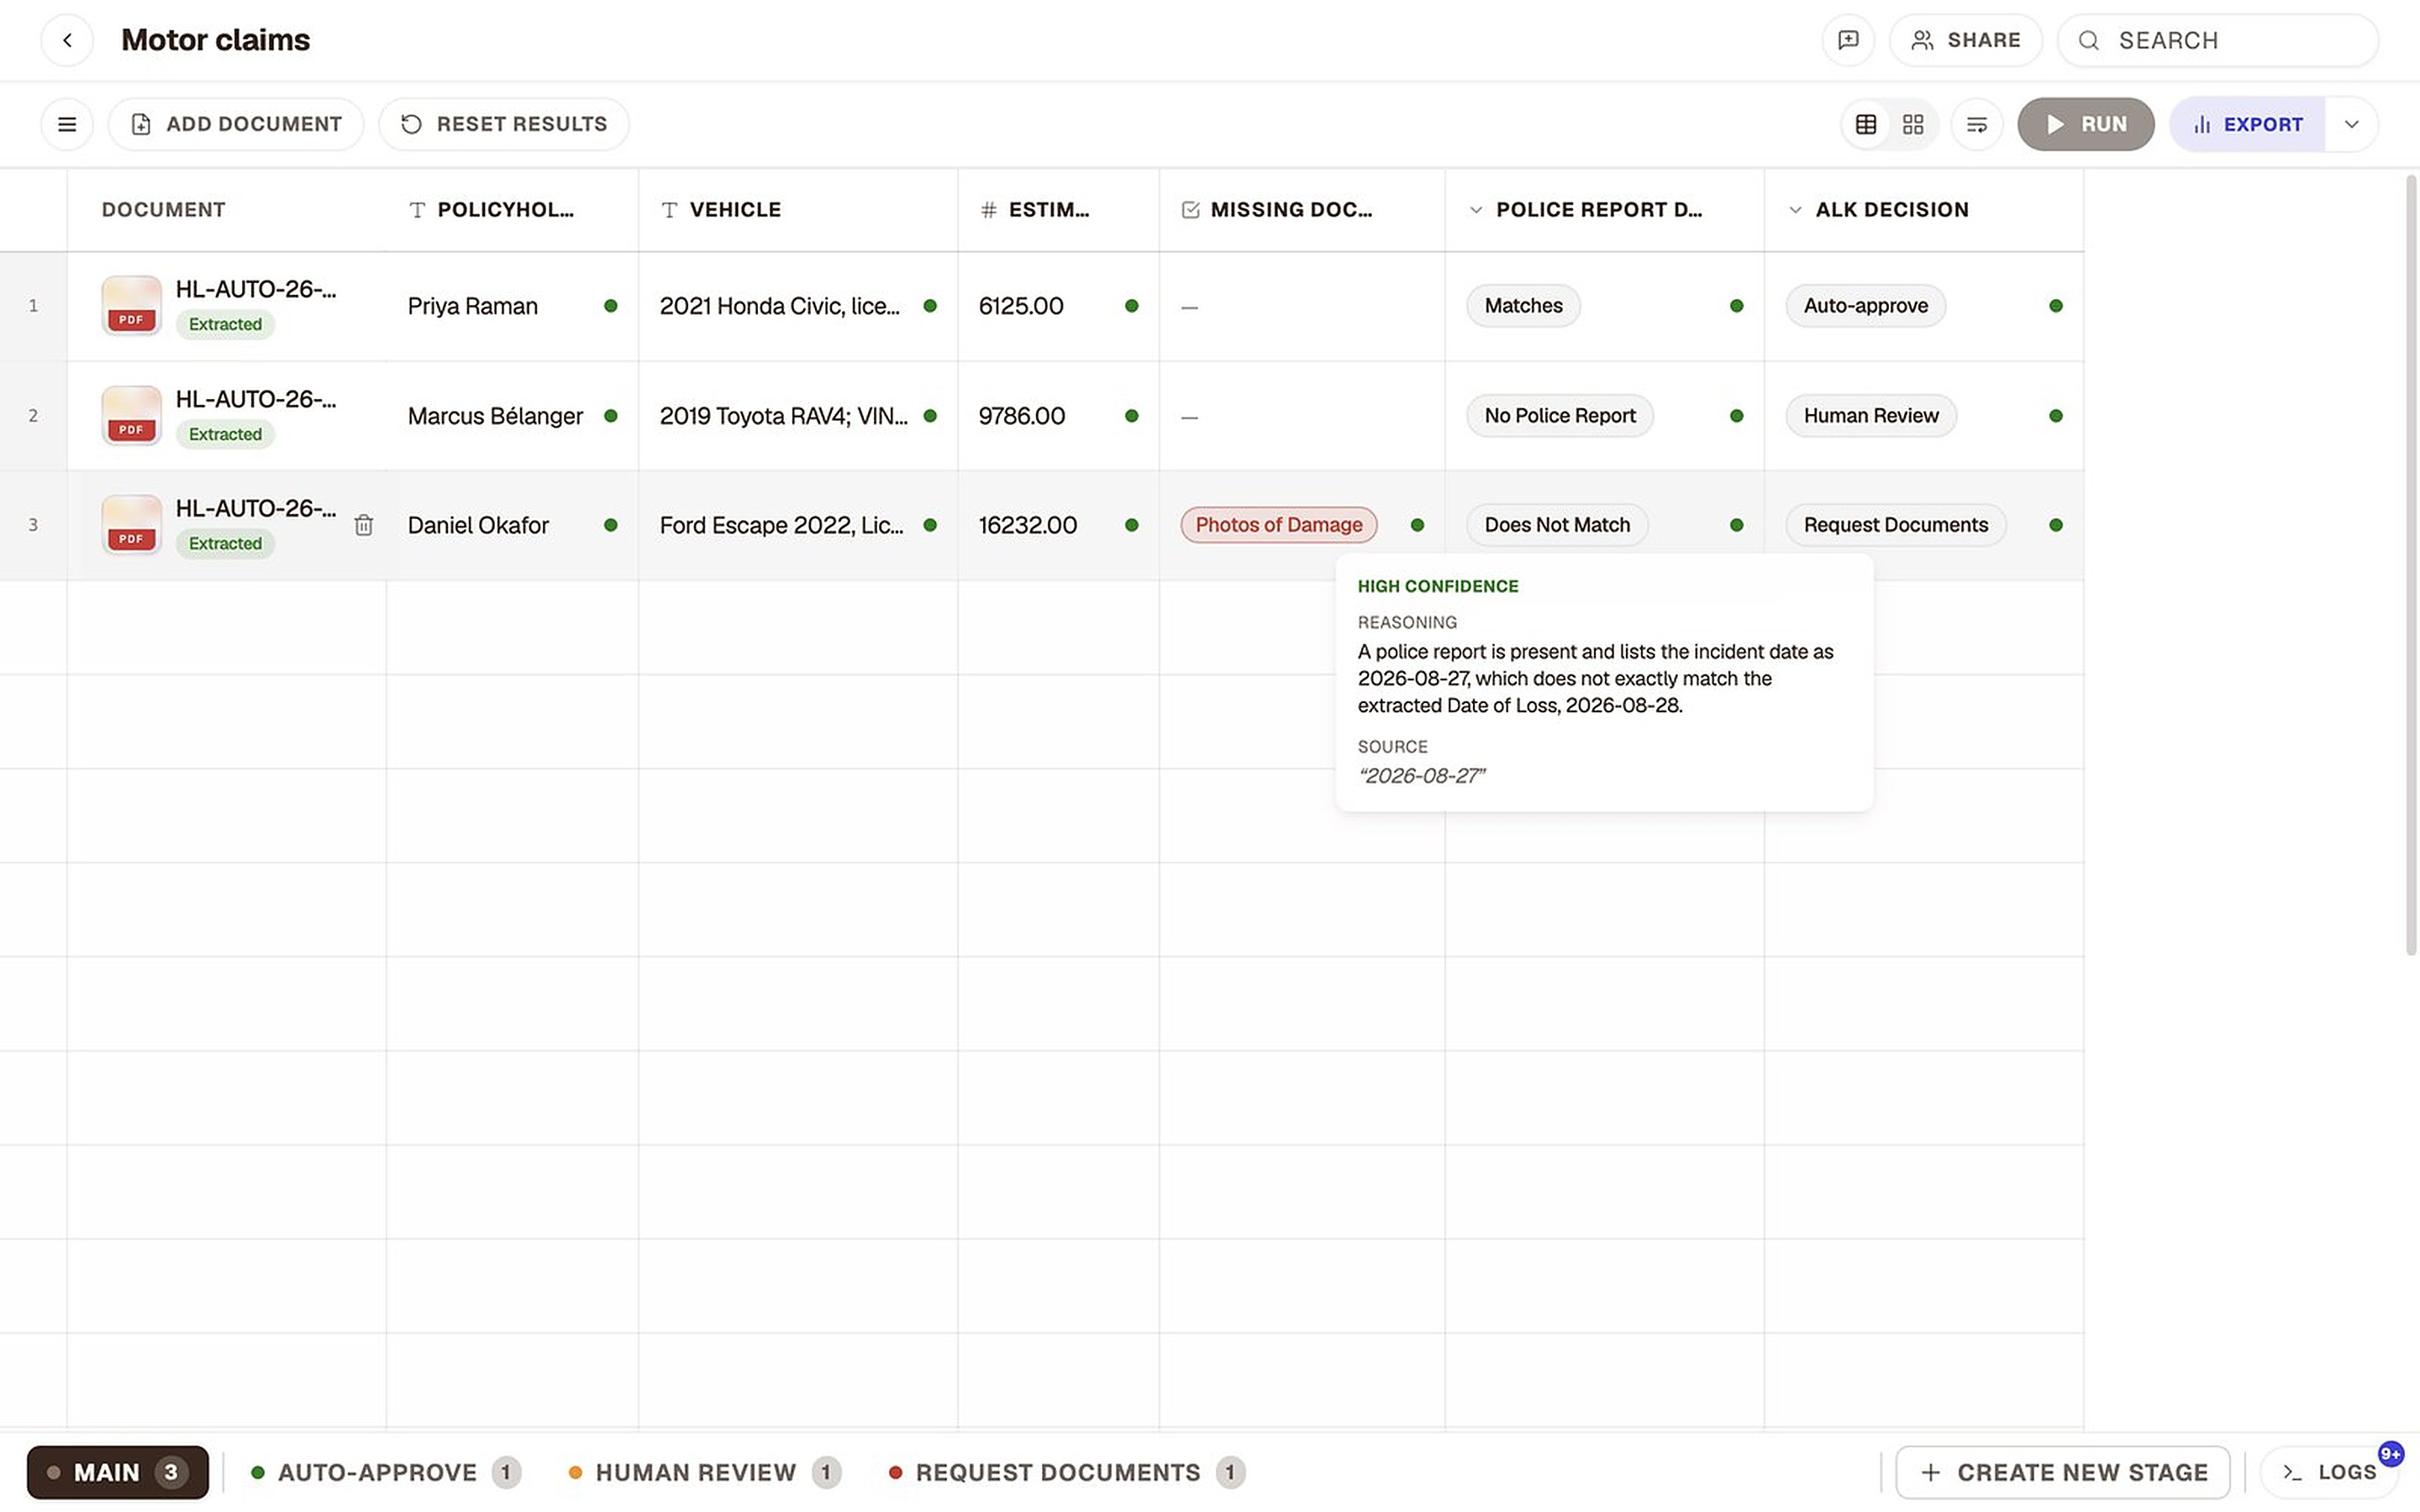Image resolution: width=2420 pixels, height=1512 pixels.
Task: Select the Main stage tab
Action: (118, 1472)
